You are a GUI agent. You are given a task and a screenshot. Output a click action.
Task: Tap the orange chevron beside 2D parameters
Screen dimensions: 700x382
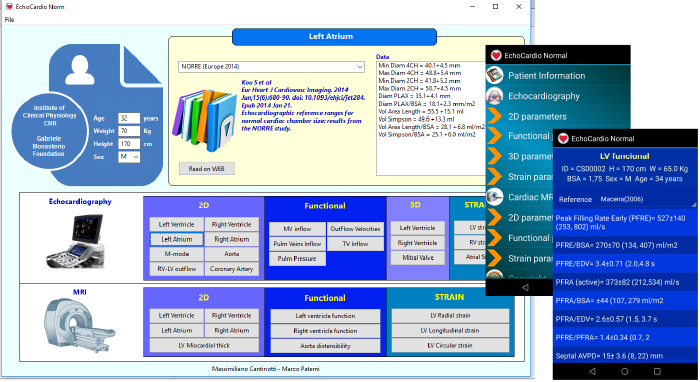point(495,116)
